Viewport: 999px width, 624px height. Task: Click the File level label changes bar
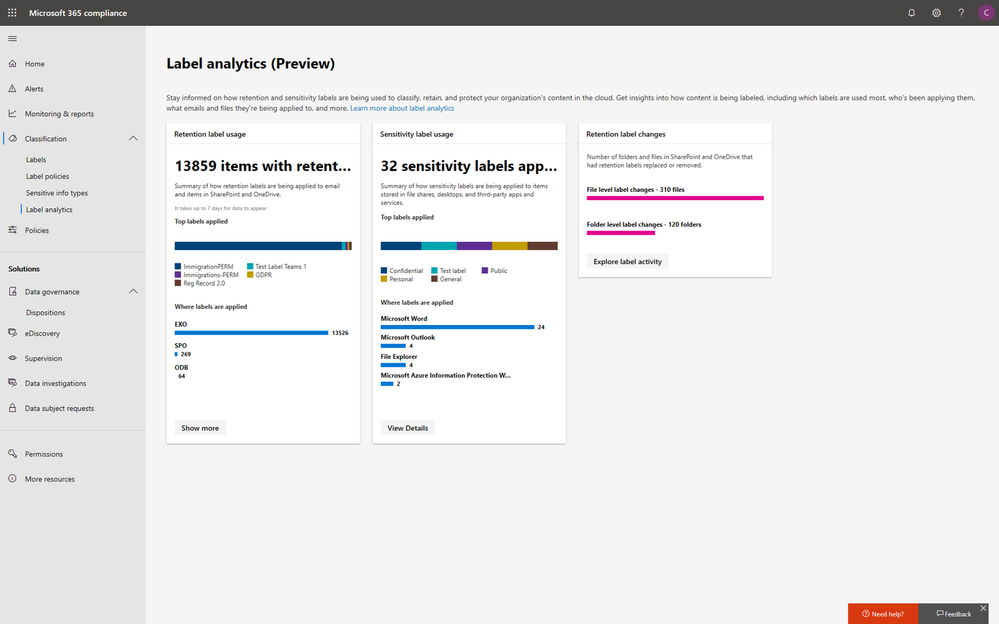(x=675, y=198)
